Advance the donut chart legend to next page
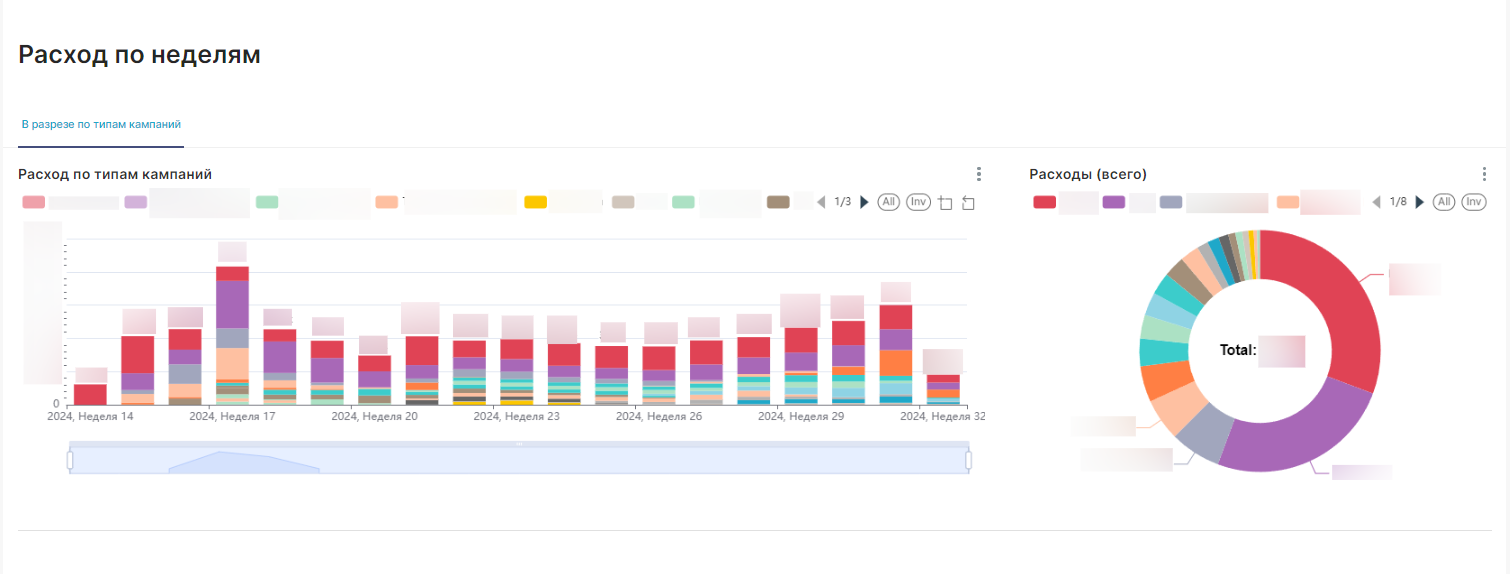The width and height of the screenshot is (1510, 574). (x=1419, y=202)
